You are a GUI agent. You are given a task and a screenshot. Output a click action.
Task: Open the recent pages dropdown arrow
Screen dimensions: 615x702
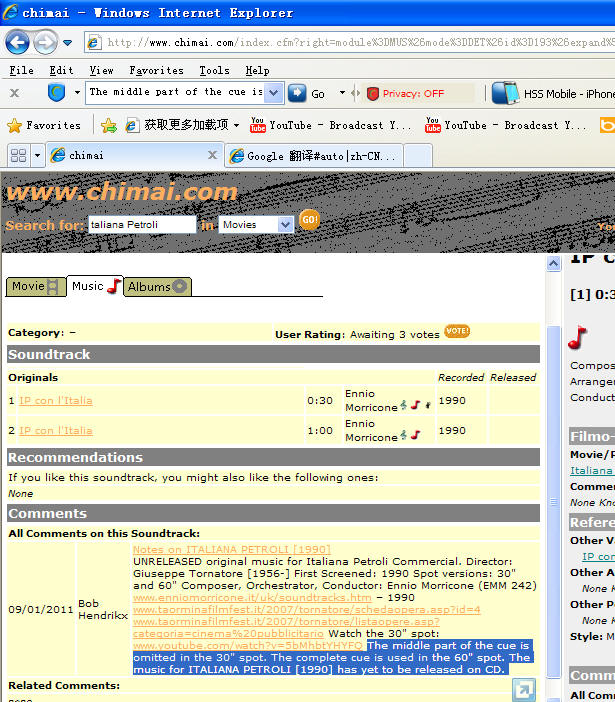67,43
